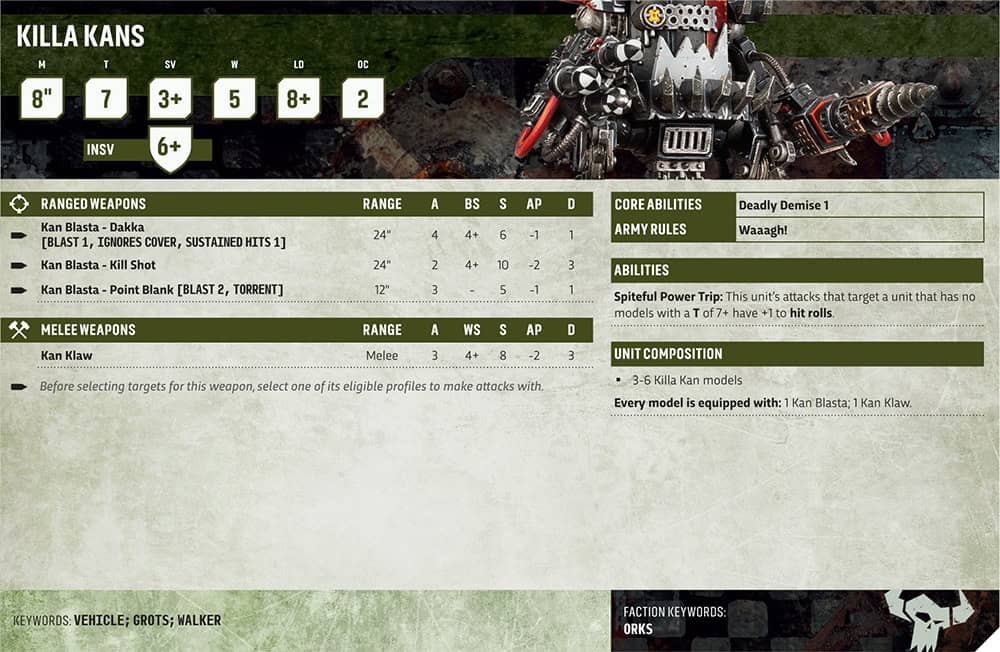Screen dimensions: 1000x652
Task: Click the Deadly Demise 1 ability
Action: [x=784, y=205]
